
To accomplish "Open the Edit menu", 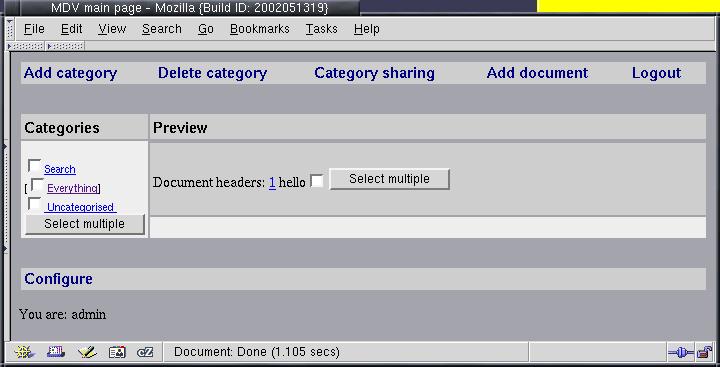I will 72,29.
